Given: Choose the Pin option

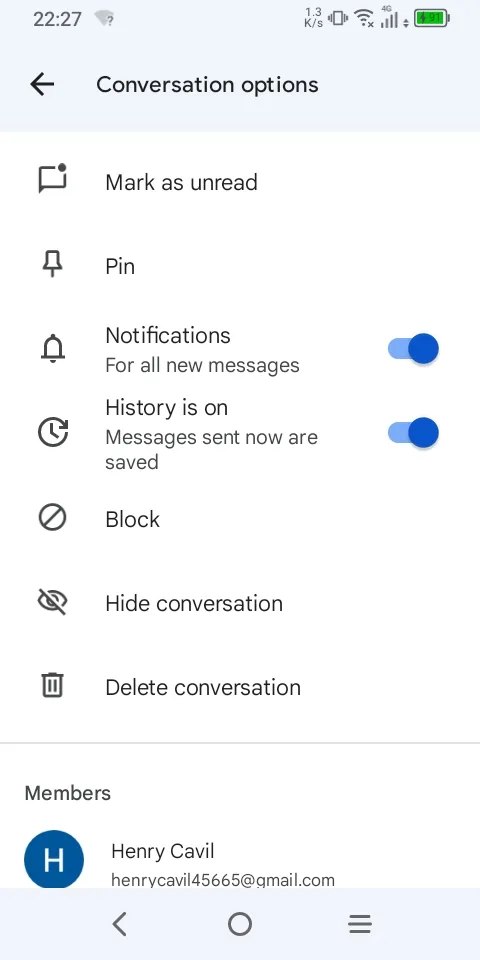Looking at the screenshot, I should point(240,266).
